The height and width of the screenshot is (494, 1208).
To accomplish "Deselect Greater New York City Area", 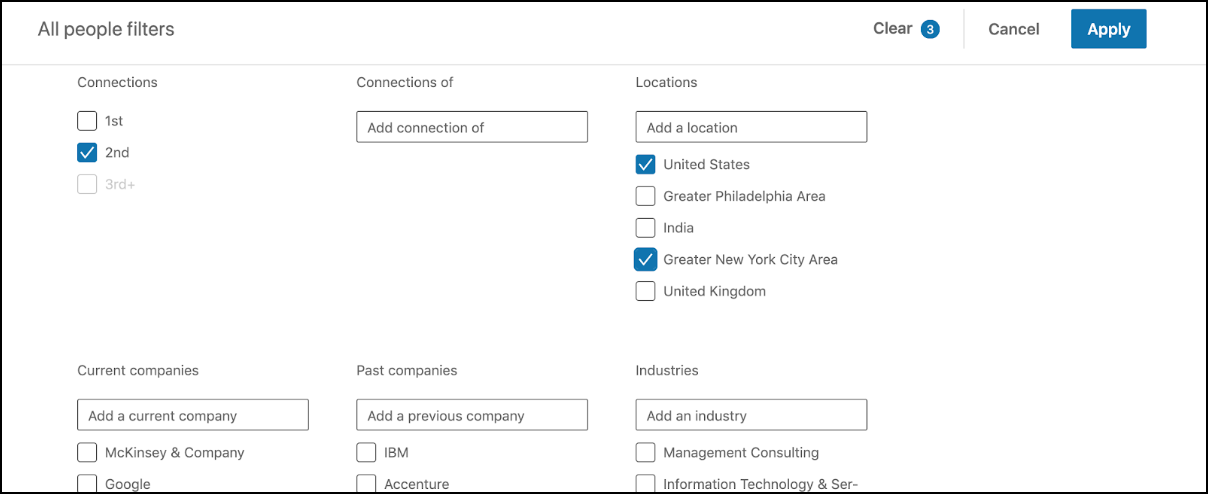I will click(x=646, y=260).
